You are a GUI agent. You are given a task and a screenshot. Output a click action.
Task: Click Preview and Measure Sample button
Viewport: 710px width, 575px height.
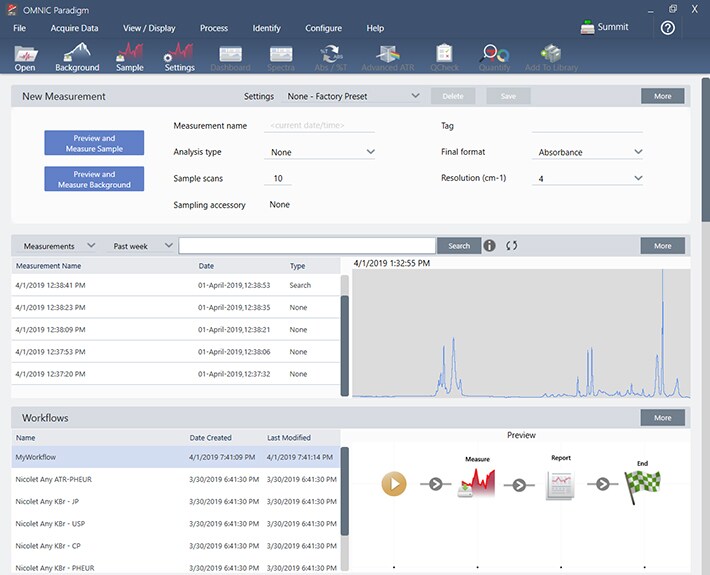click(94, 143)
